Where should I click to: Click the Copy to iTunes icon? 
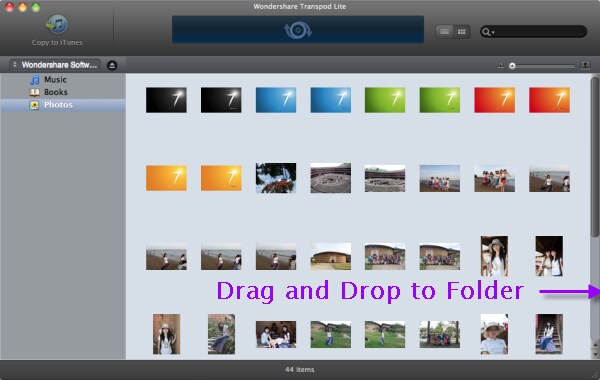(x=57, y=24)
